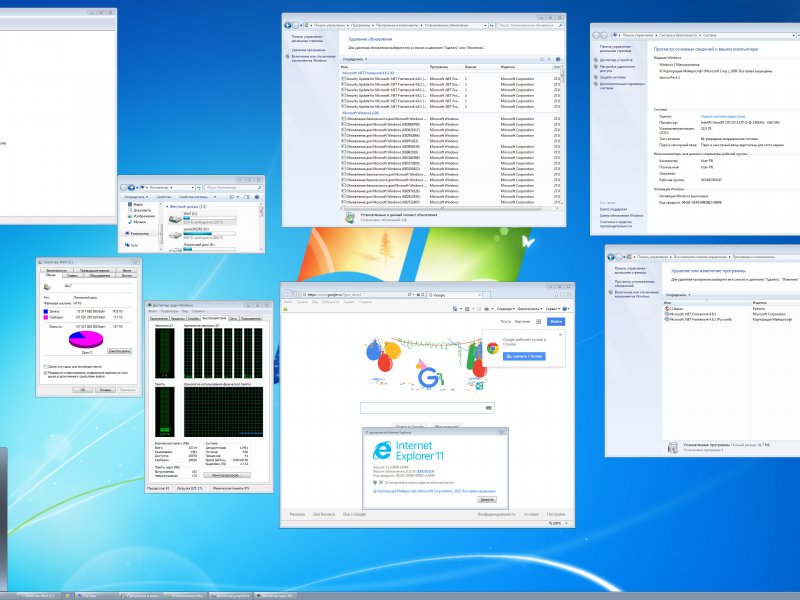Click the shield icon beside Windows features in the Installed Updates sidebar

[x=288, y=57]
